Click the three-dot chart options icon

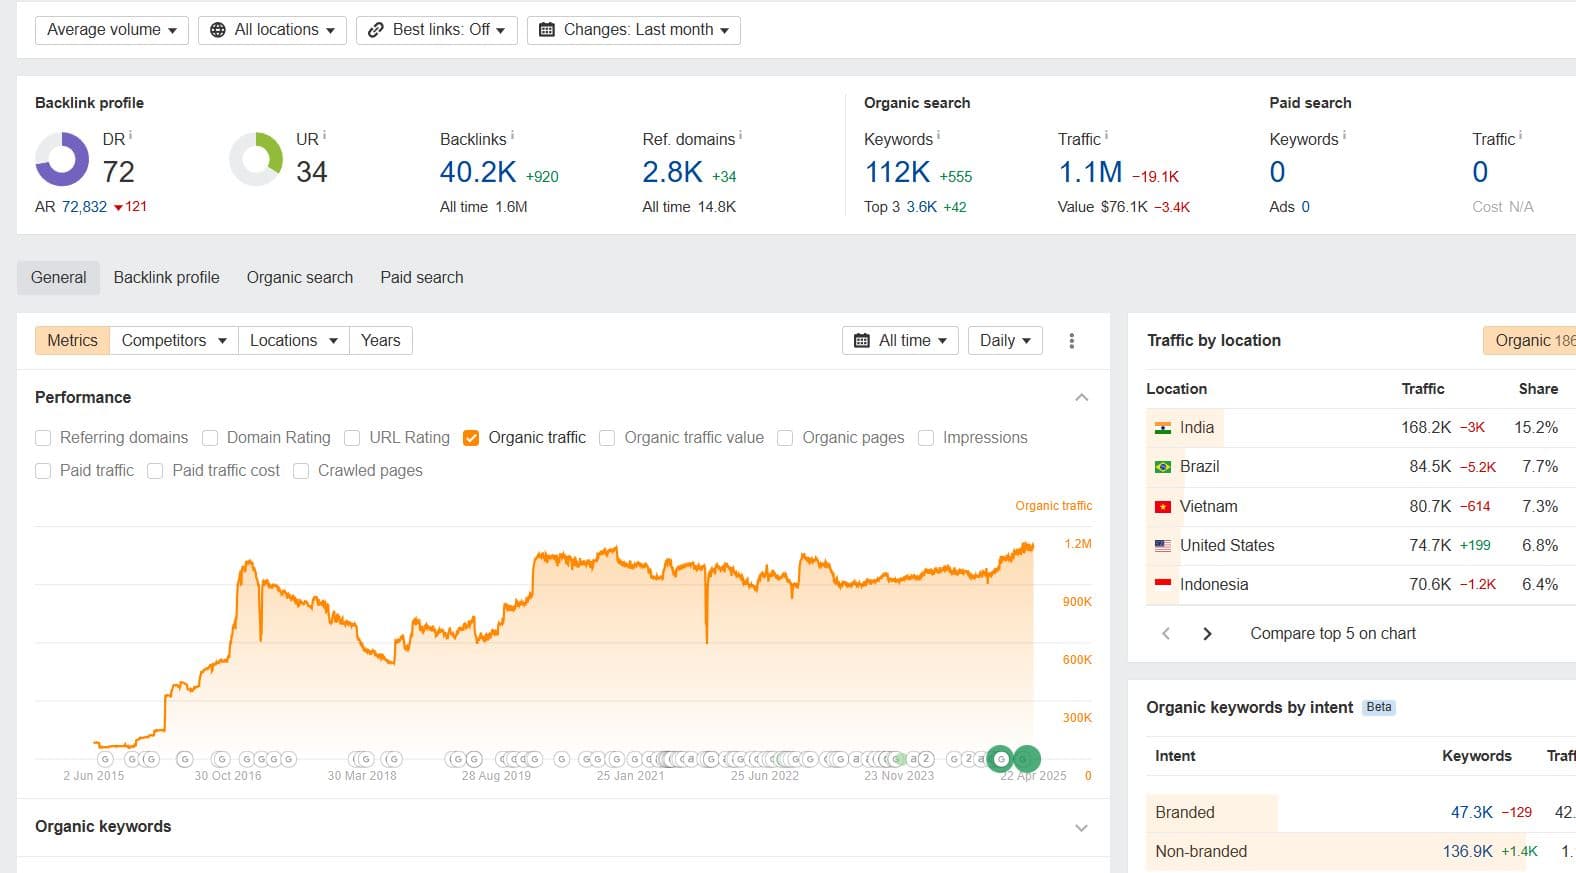click(x=1071, y=341)
